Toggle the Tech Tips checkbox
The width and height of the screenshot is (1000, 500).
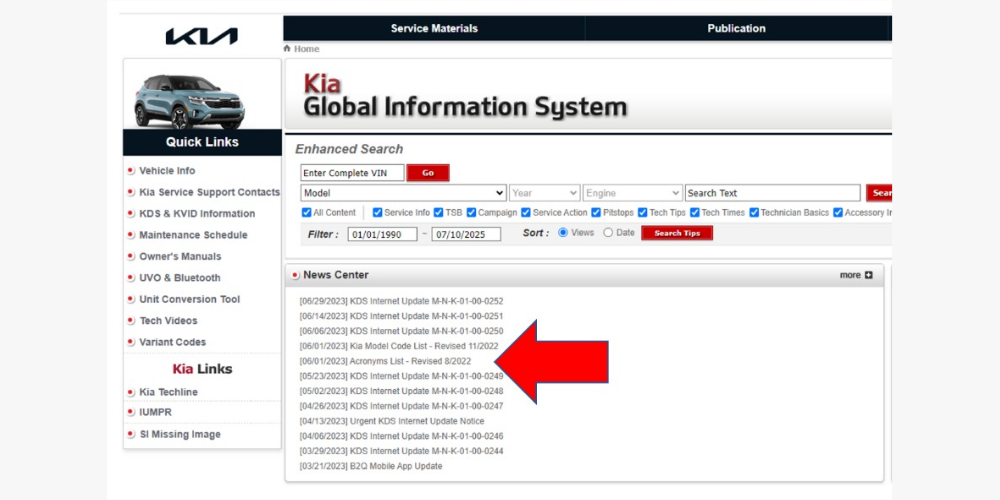[642, 213]
